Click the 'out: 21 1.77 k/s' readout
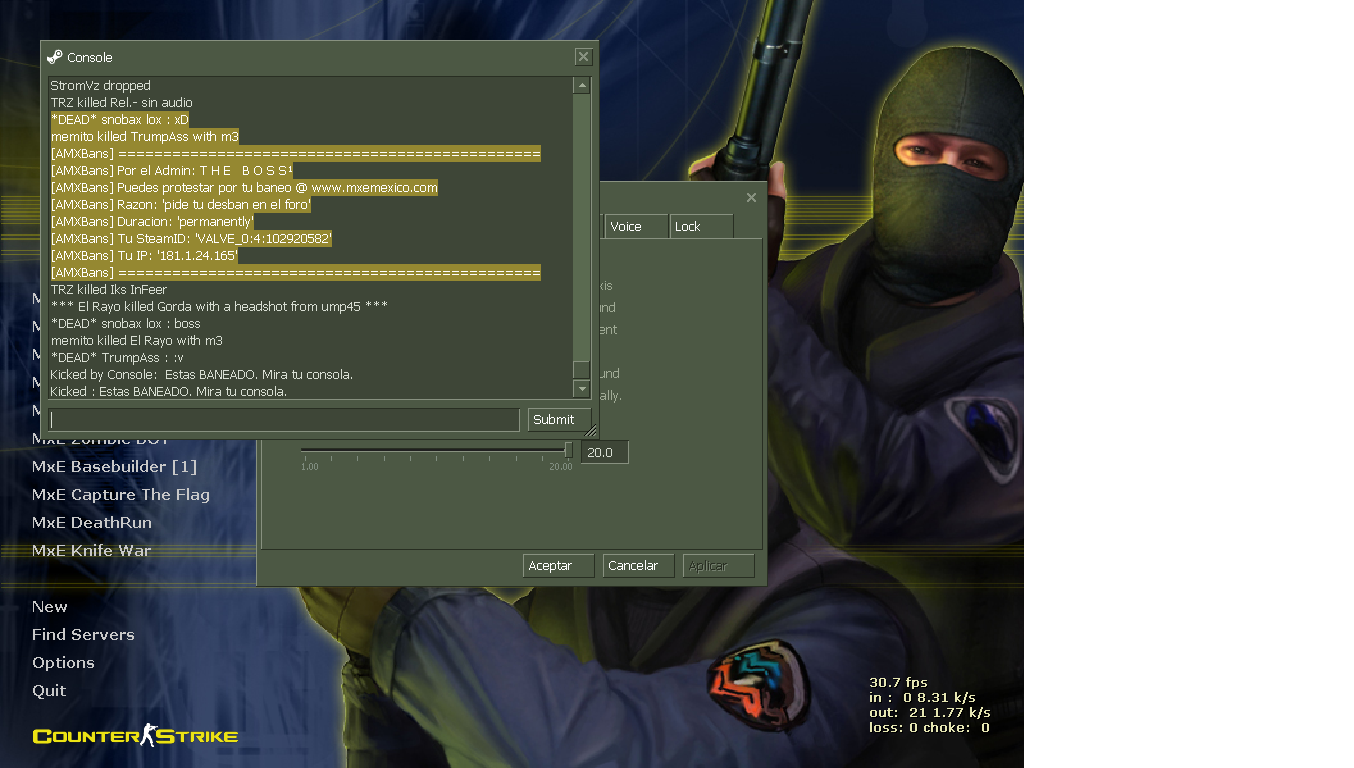The image size is (1354, 768). click(929, 713)
